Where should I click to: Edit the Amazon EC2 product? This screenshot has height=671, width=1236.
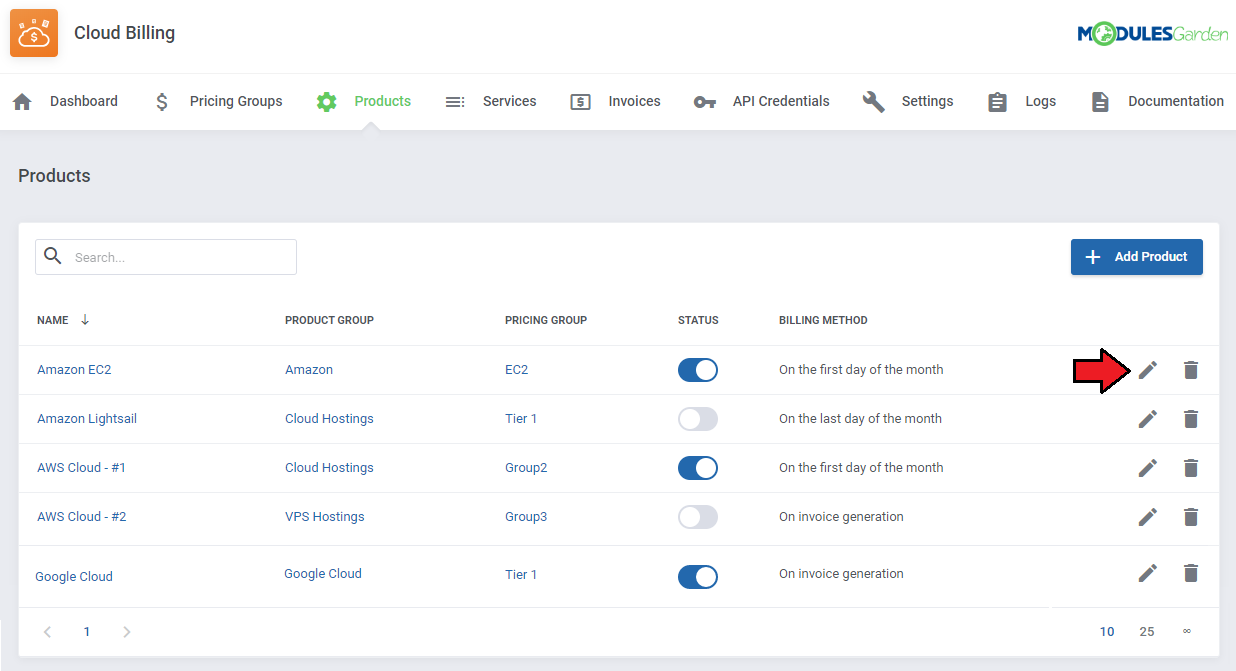tap(1148, 370)
